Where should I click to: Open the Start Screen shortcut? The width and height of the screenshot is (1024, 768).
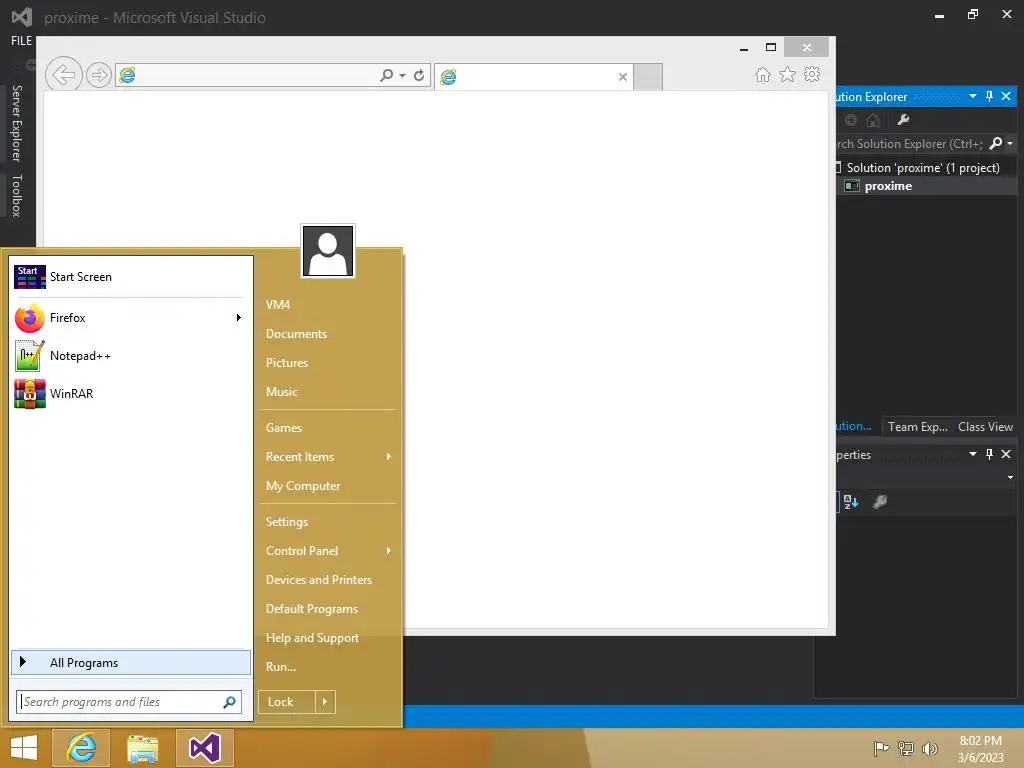click(x=131, y=277)
